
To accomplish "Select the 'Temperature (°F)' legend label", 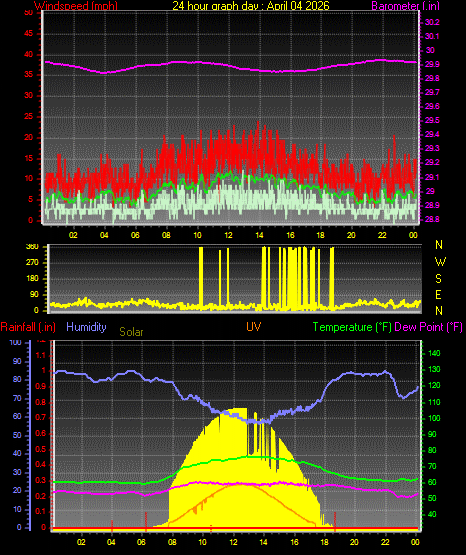I will 352,327.
